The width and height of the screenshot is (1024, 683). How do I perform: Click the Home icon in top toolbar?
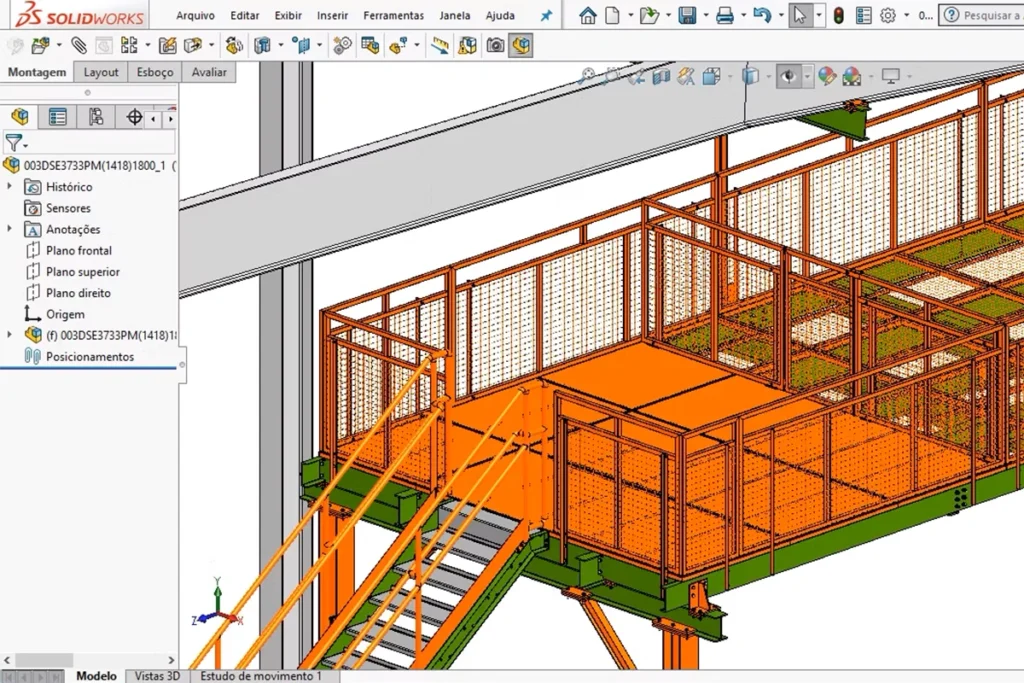pyautogui.click(x=588, y=16)
